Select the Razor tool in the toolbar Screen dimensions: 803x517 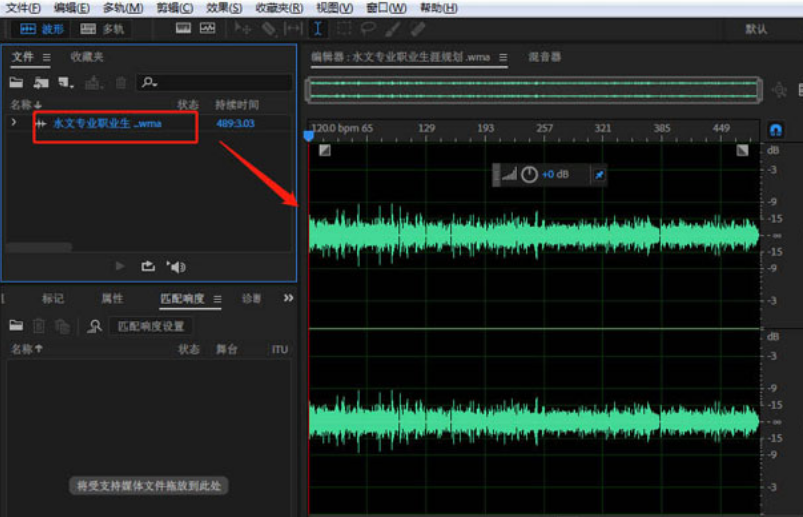tap(268, 29)
